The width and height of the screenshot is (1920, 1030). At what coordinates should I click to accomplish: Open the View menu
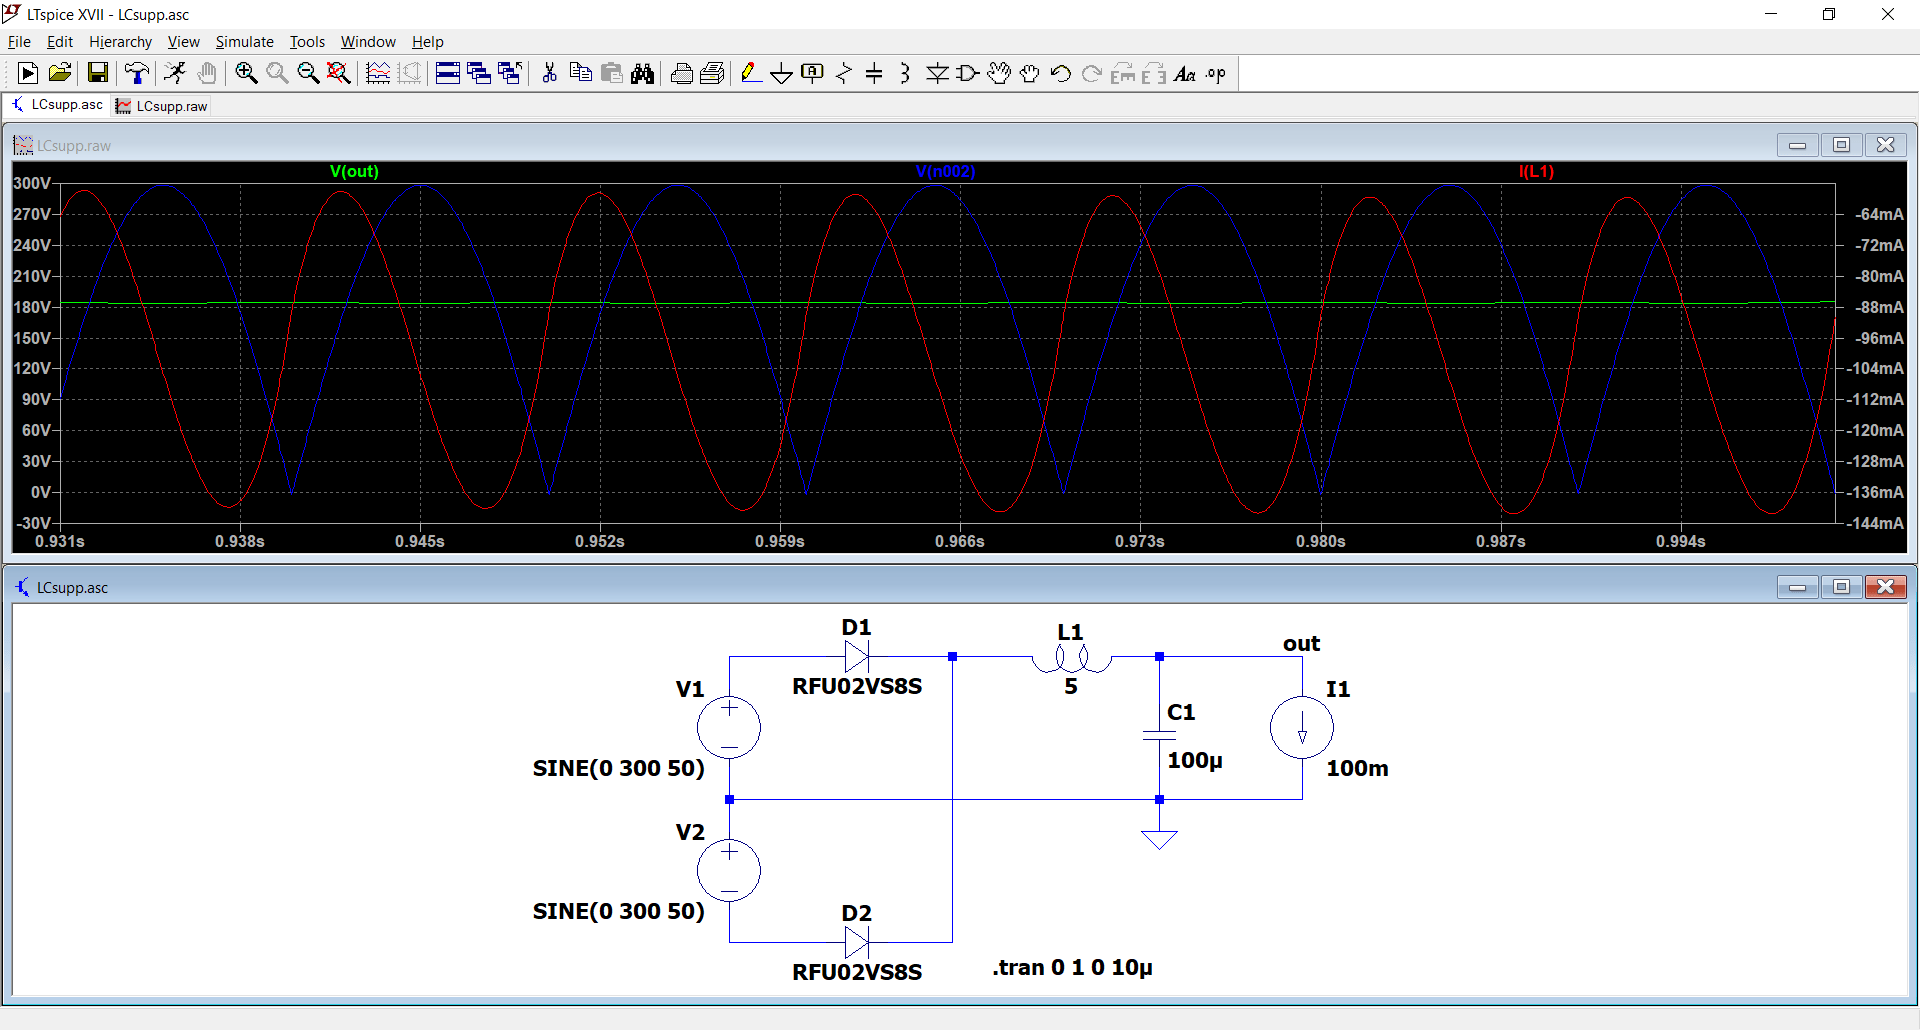183,41
